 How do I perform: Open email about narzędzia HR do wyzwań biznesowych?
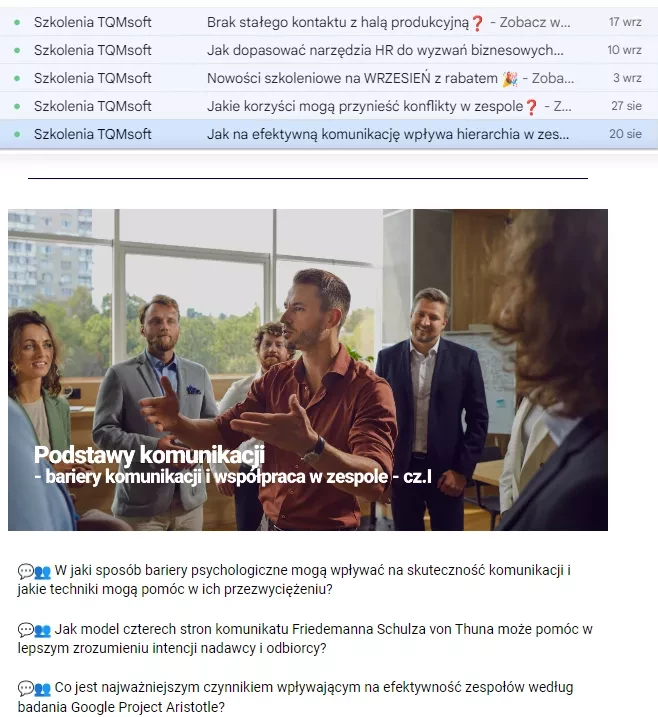click(x=329, y=50)
